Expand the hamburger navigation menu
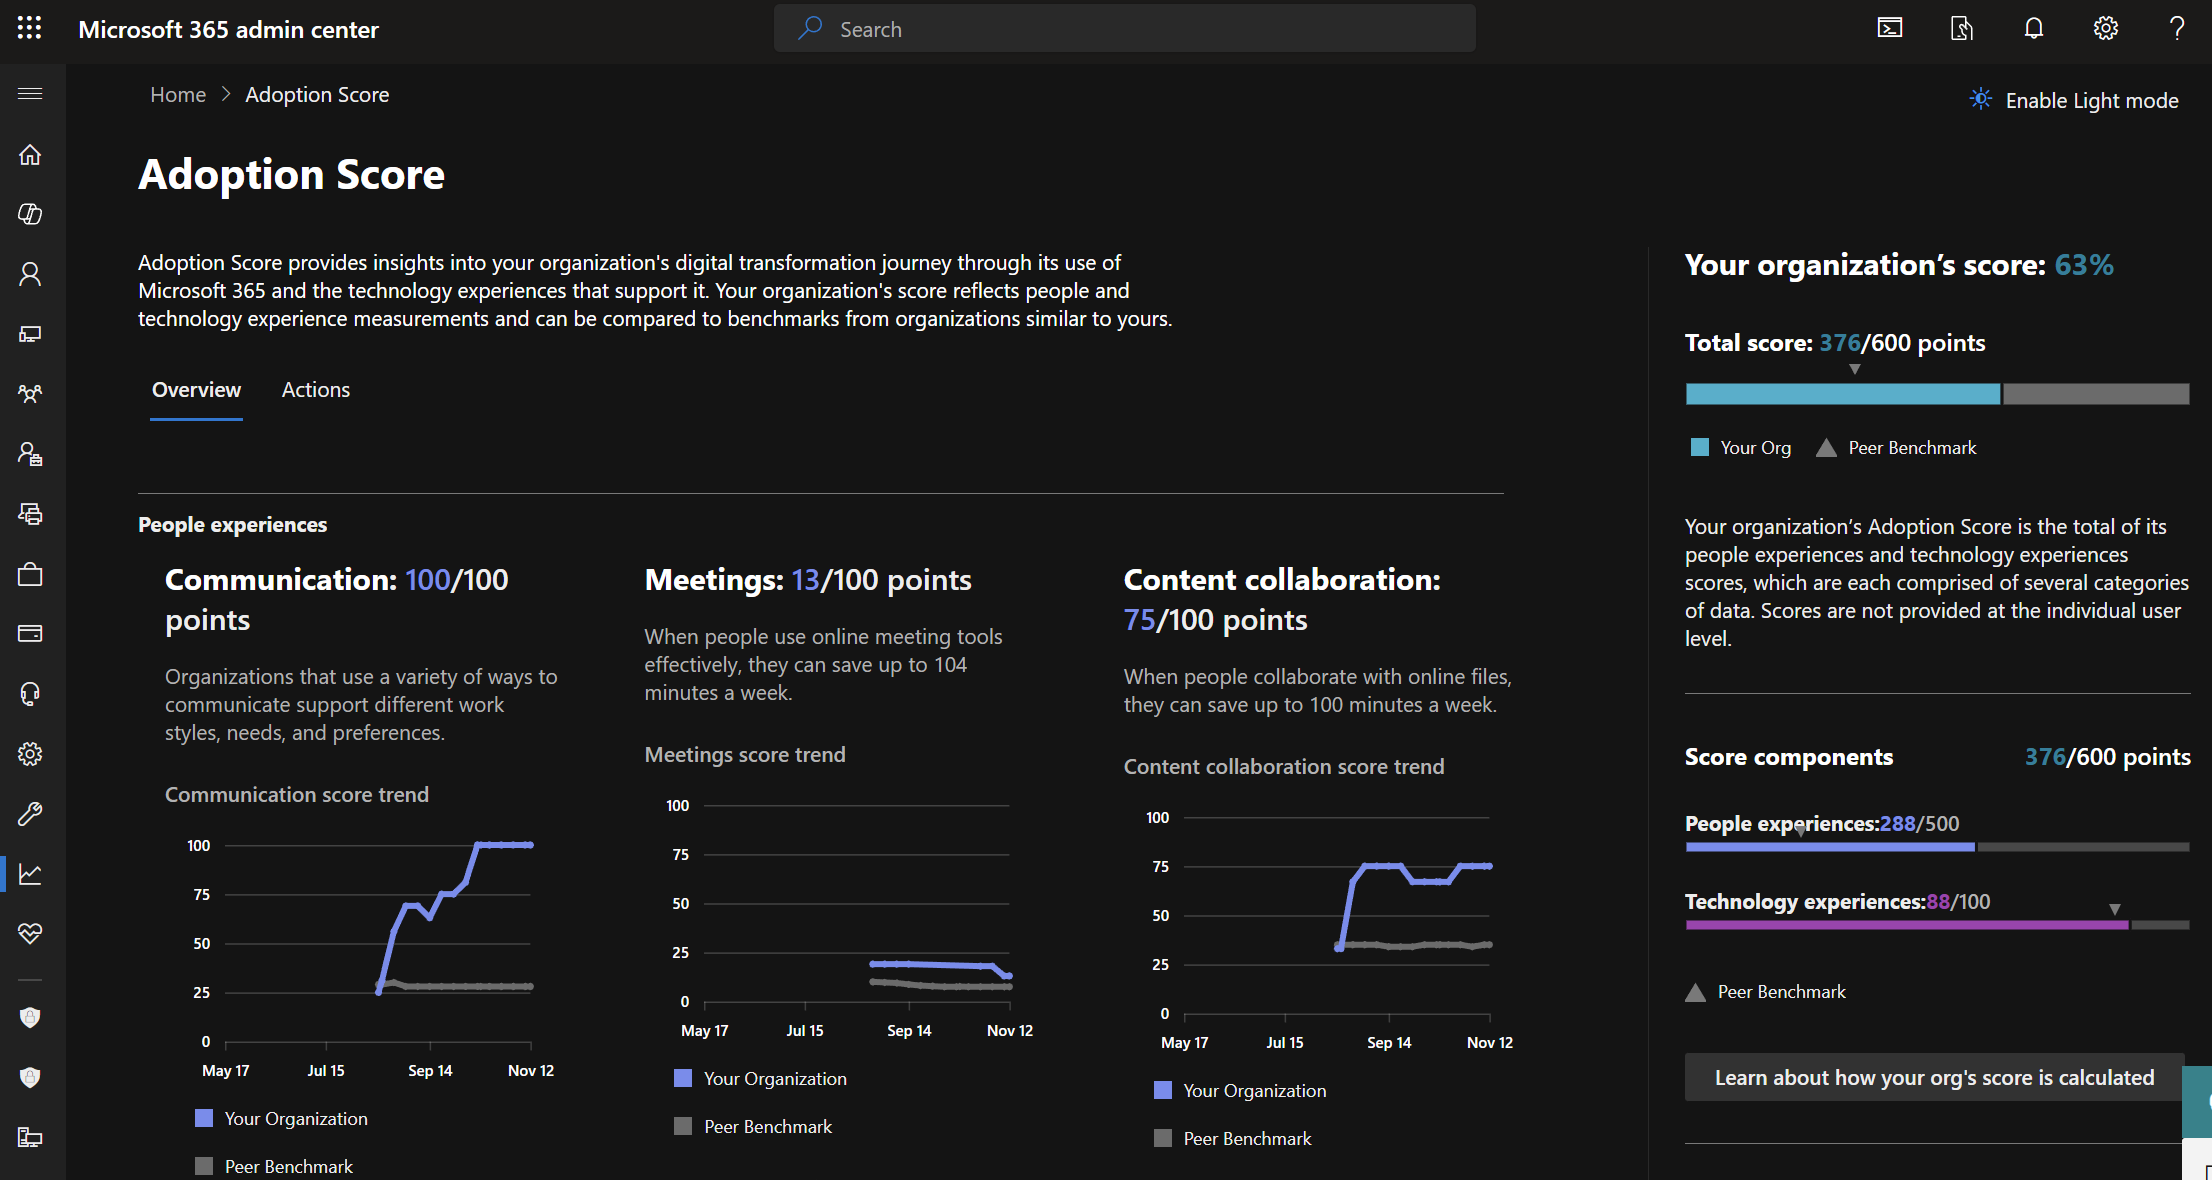The image size is (2212, 1180). point(30,94)
